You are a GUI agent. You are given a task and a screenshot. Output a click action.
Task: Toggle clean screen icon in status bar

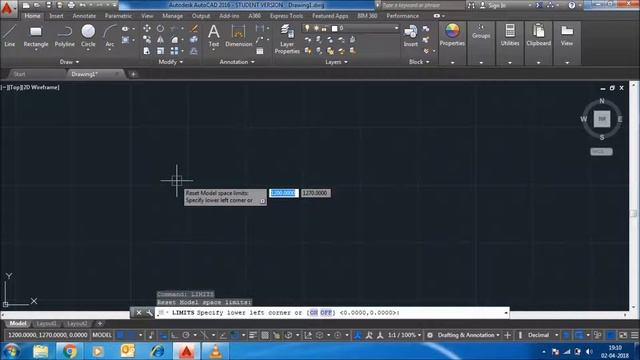pyautogui.click(x=623, y=335)
